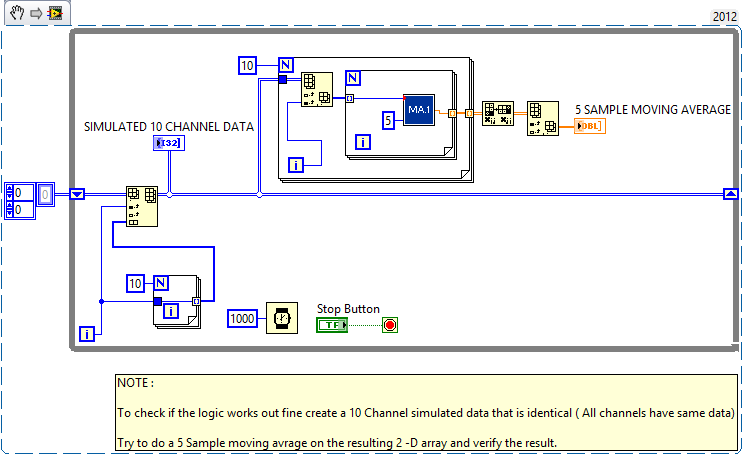743x455 pixels.
Task: Click the Index Array function inside outer For Loop
Action: point(317,89)
